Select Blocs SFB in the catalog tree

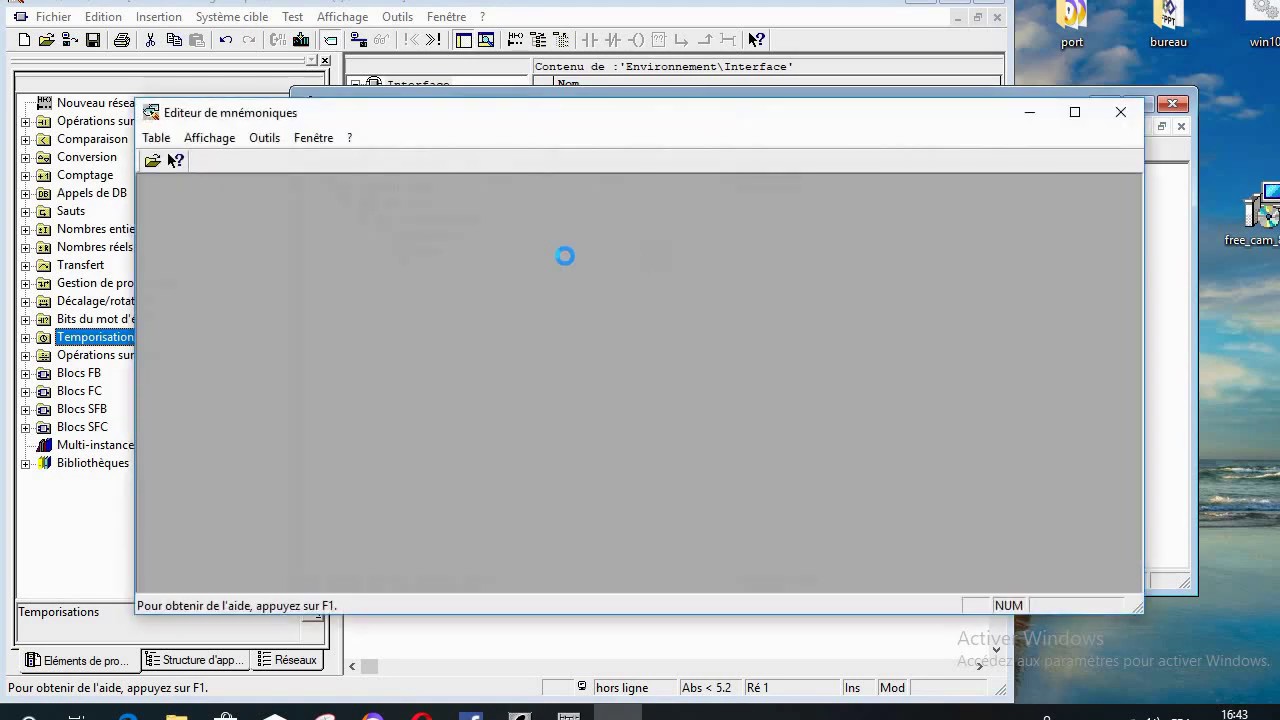tap(81, 409)
